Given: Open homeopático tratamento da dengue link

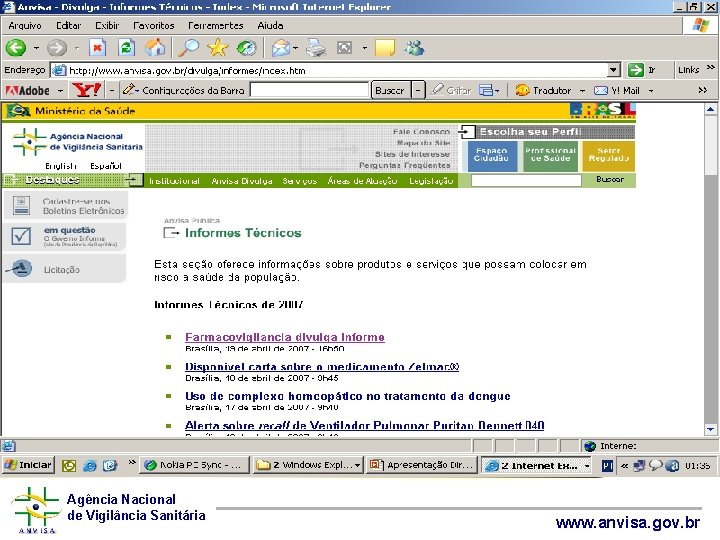Looking at the screenshot, I should (x=348, y=396).
